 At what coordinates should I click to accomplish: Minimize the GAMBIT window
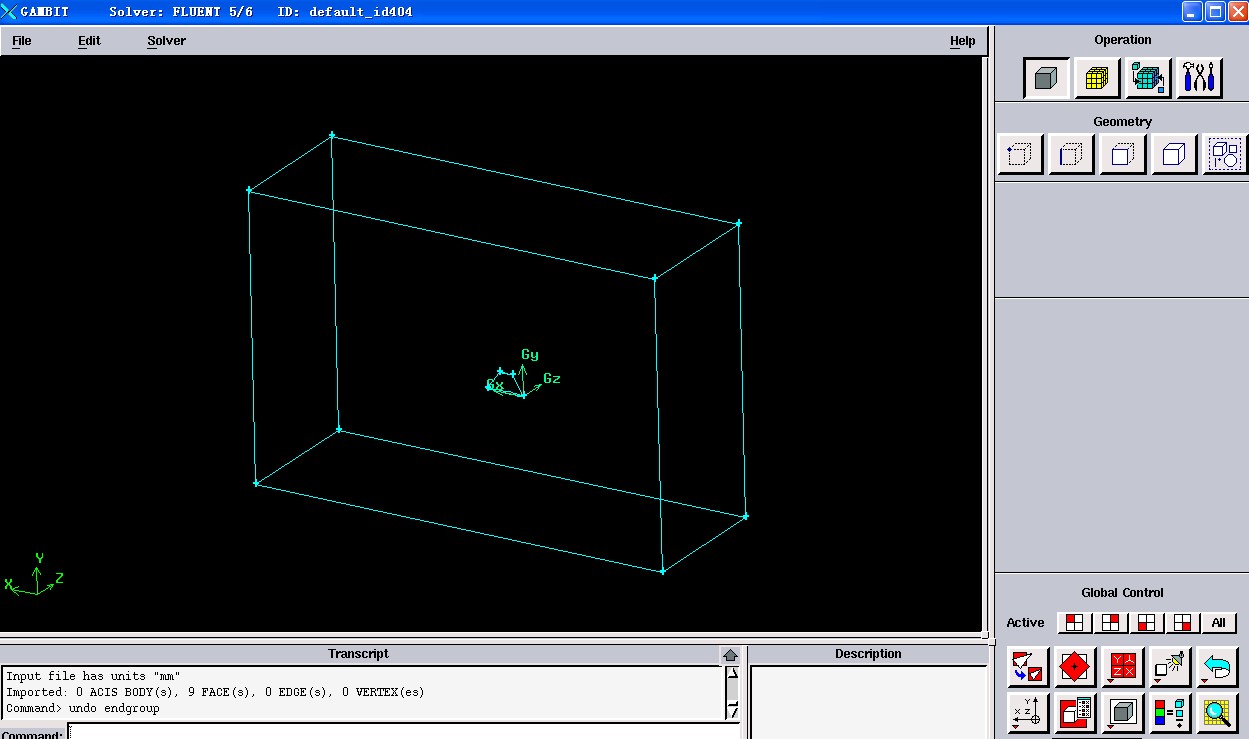point(1192,12)
